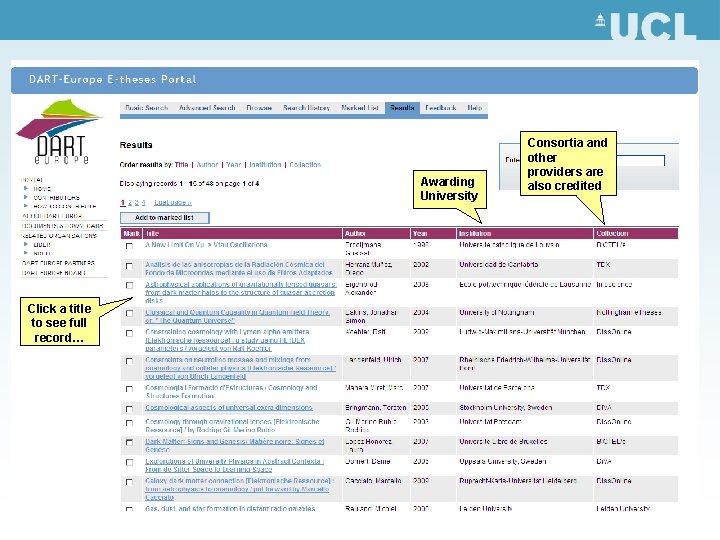720x540 pixels.
Task: Click the 'Nottingham eTheses' collection cell
Action: (x=629, y=313)
